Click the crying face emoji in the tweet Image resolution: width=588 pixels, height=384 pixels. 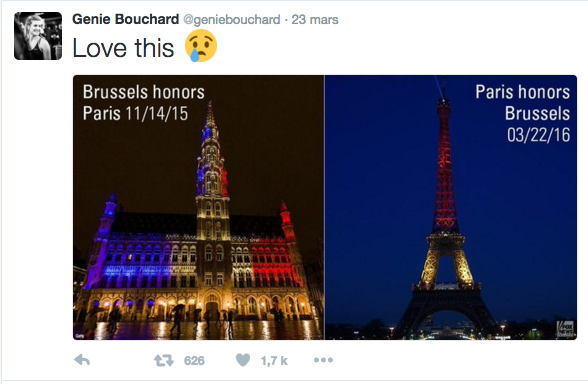201,46
